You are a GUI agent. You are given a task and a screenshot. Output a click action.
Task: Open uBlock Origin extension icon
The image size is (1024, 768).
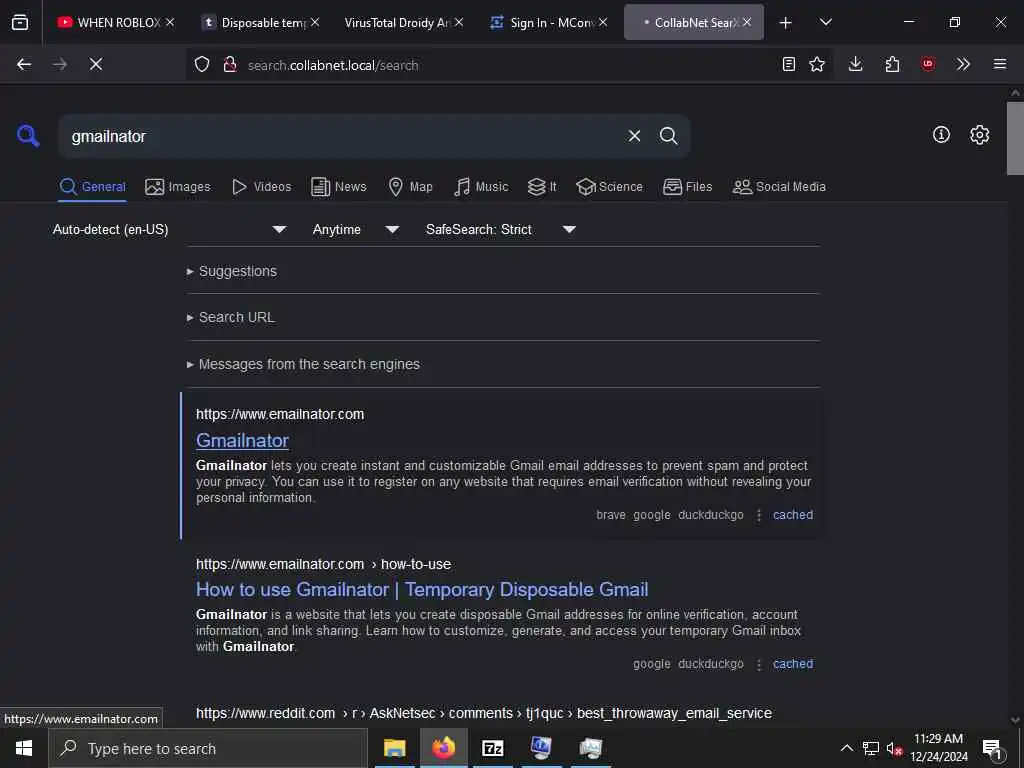coord(927,64)
